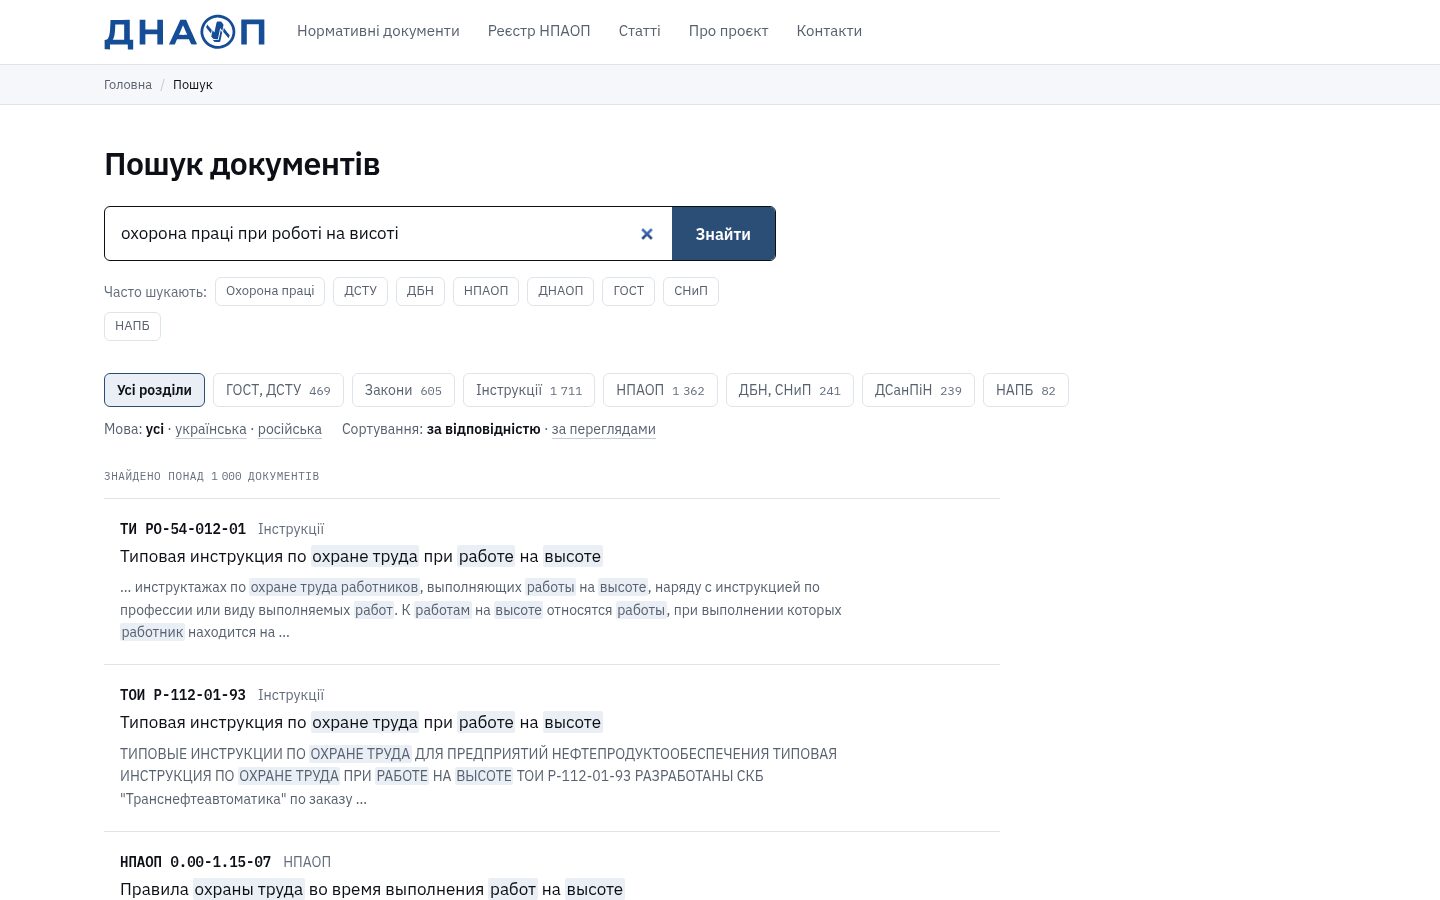Open the Статті section
Viewport: 1440px width, 900px height.
[x=639, y=31]
